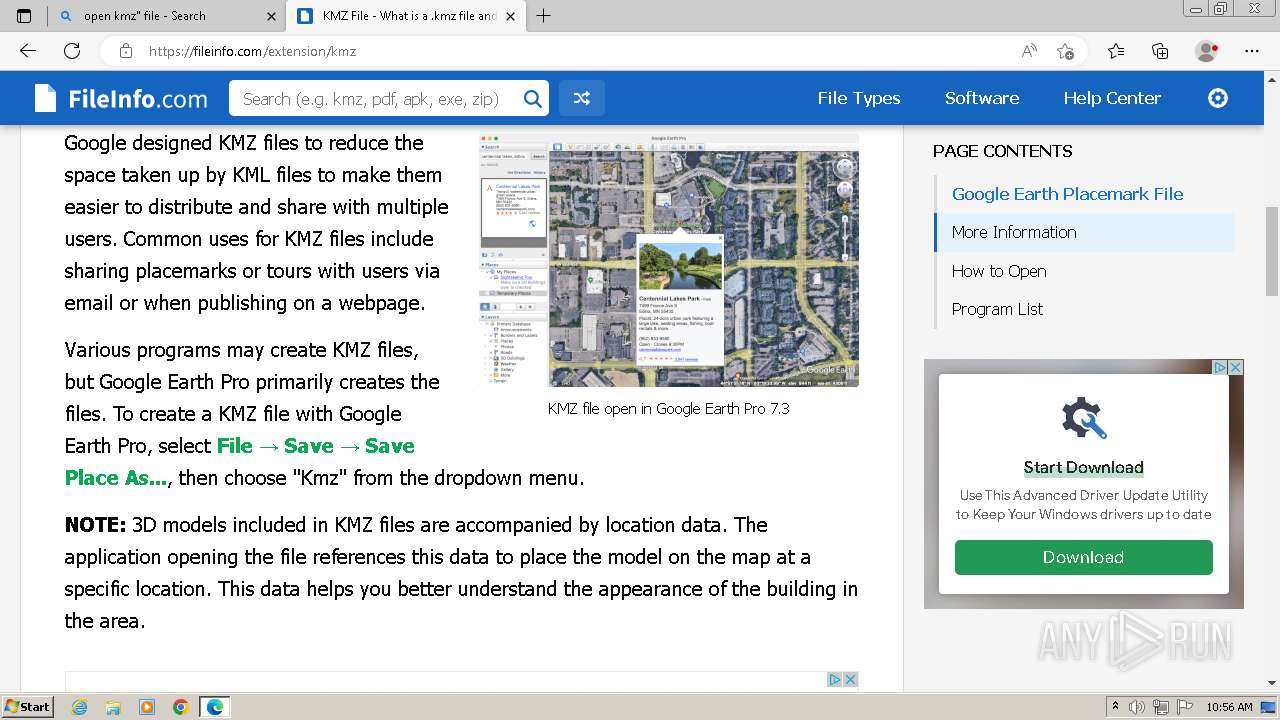Open the volume control tray icon

1138,707
